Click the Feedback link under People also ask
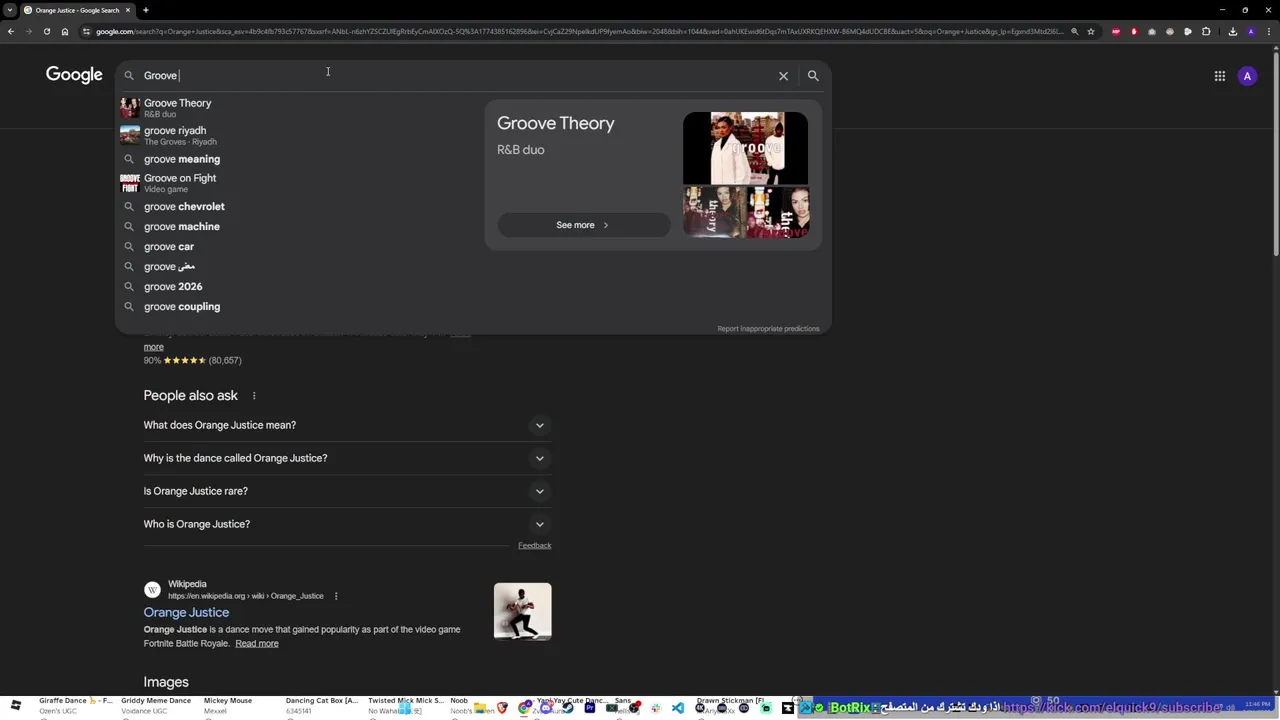 pos(534,546)
